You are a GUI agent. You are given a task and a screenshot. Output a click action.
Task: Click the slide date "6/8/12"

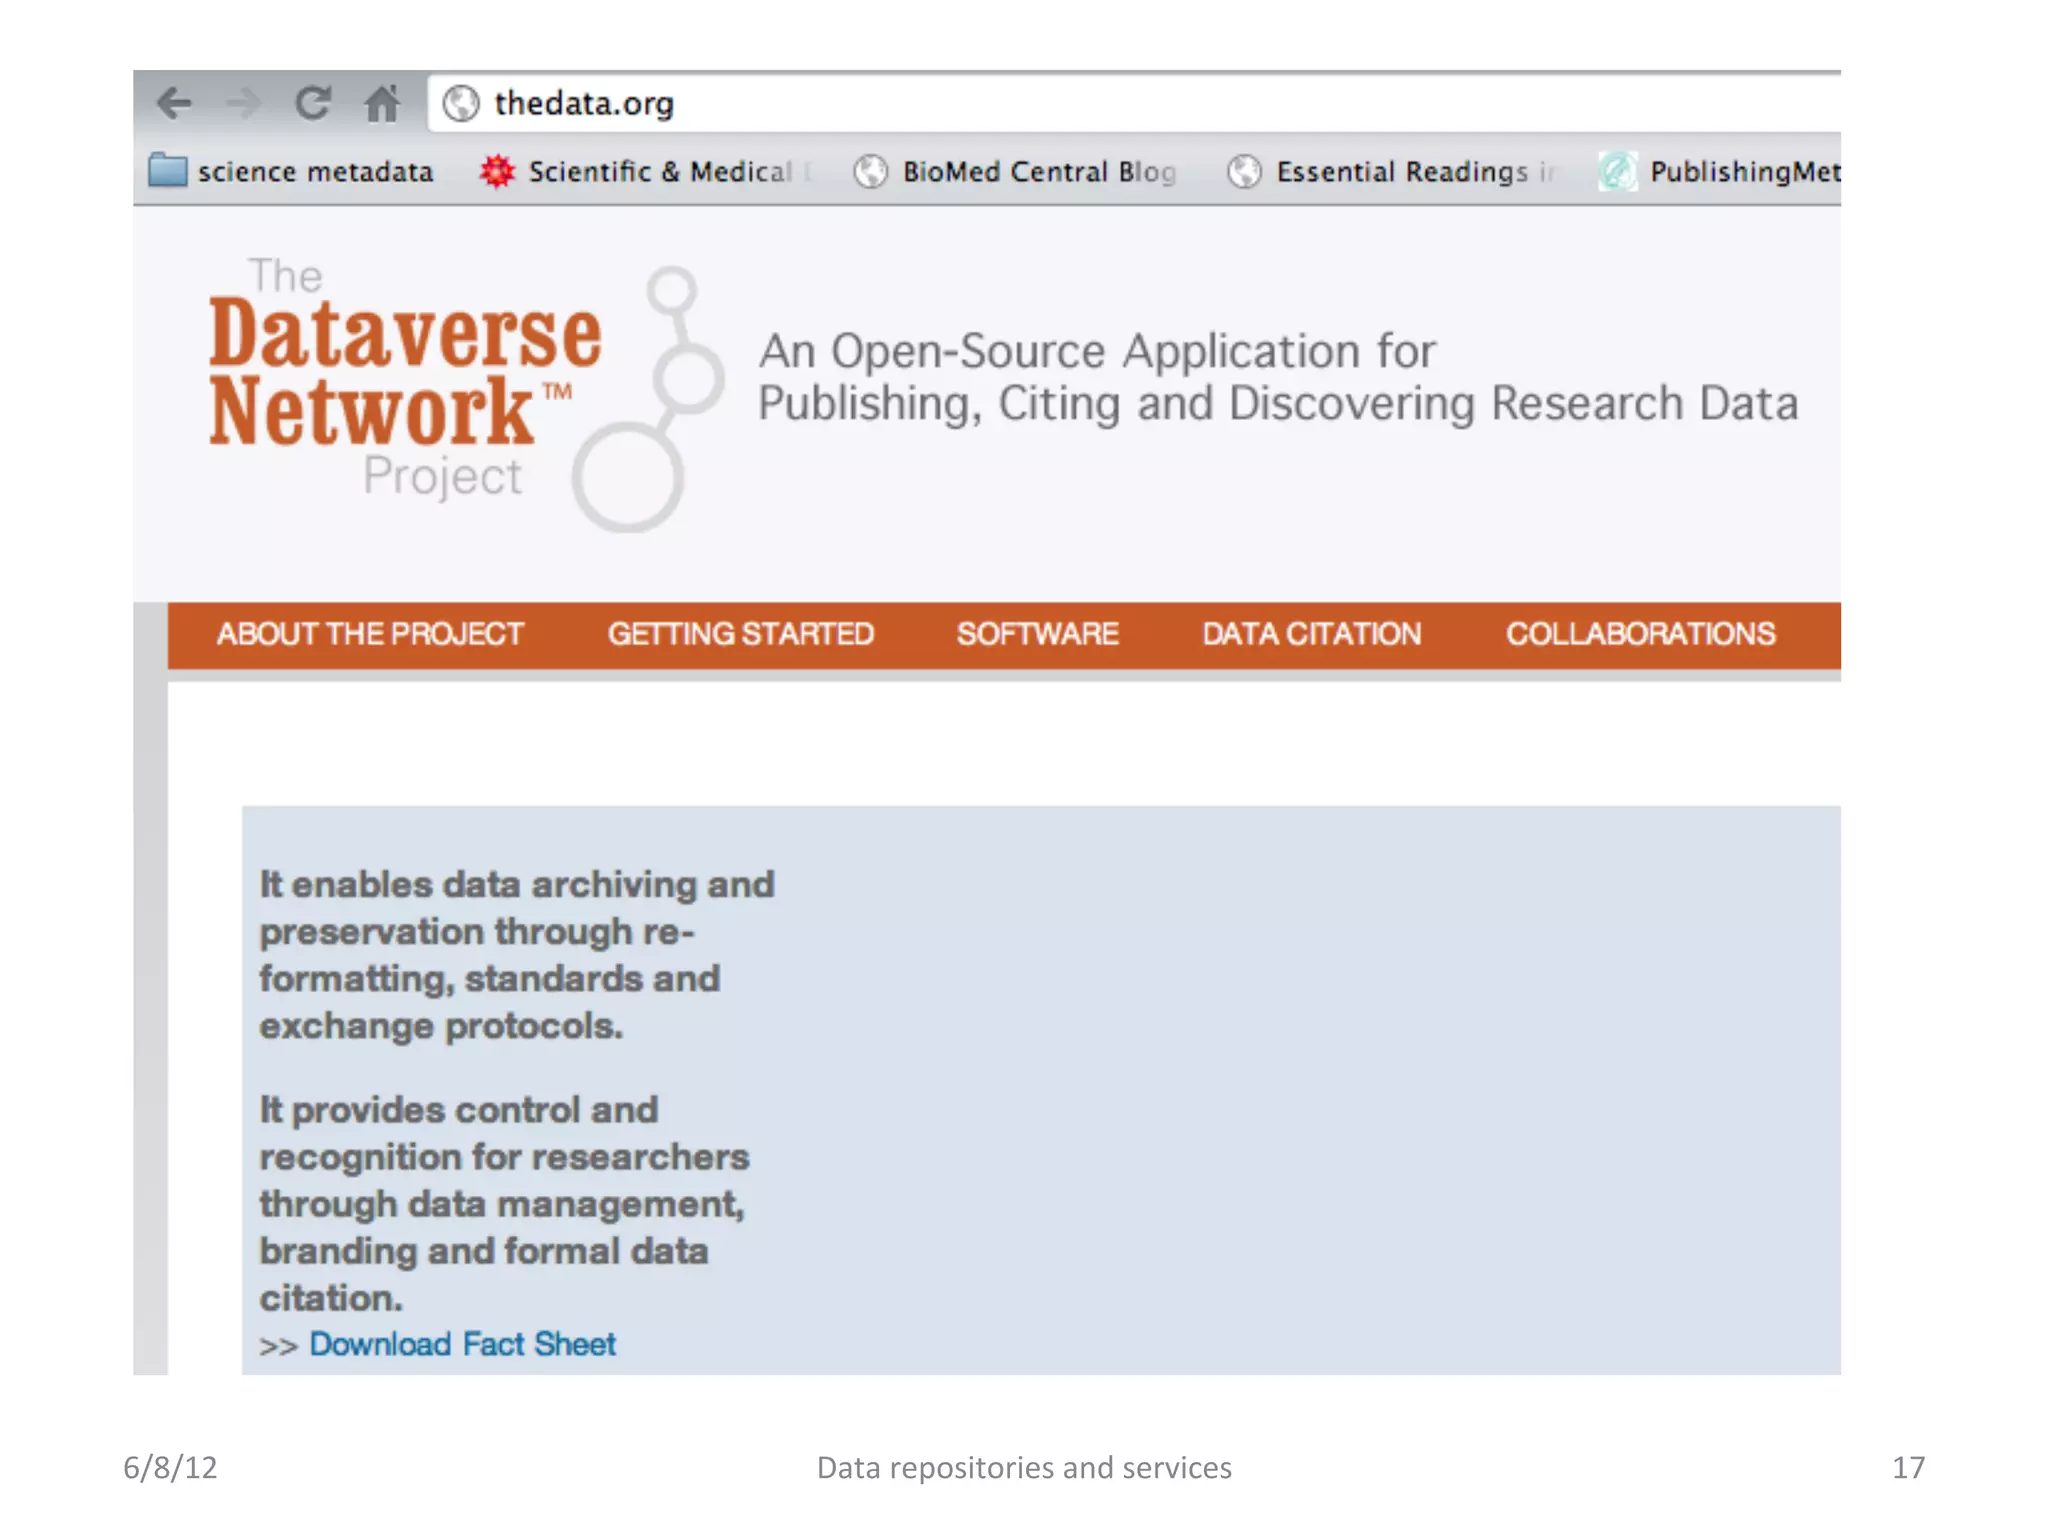point(170,1467)
